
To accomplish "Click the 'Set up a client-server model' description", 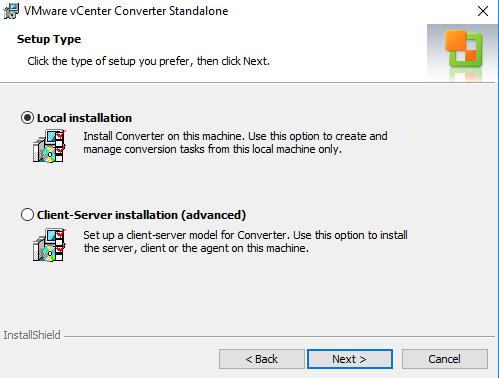I will [245, 235].
